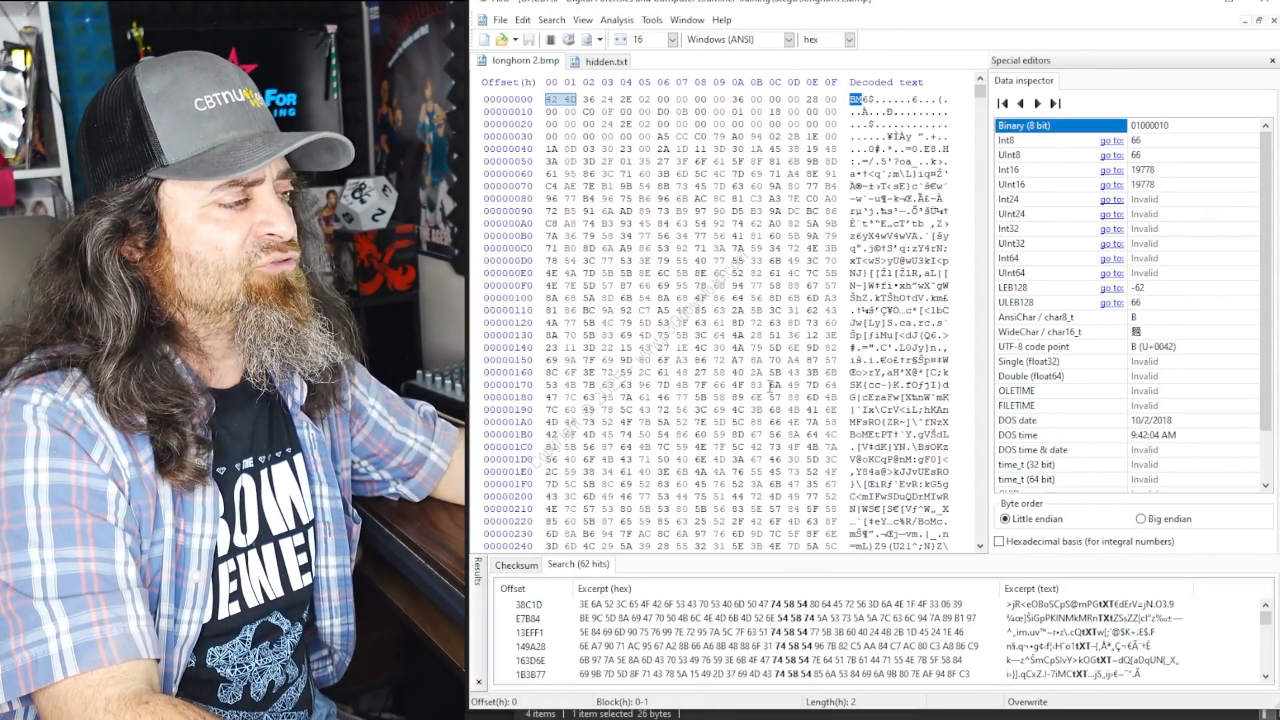
Task: Click the DOS date value 10/2/2018
Action: 1150,420
